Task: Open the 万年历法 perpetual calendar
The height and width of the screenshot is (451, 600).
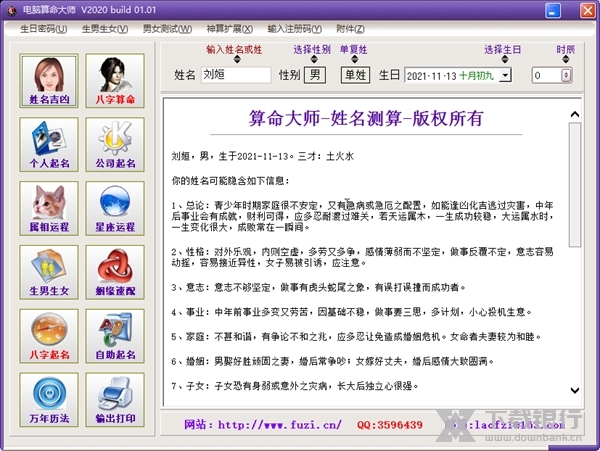Action: tap(49, 400)
